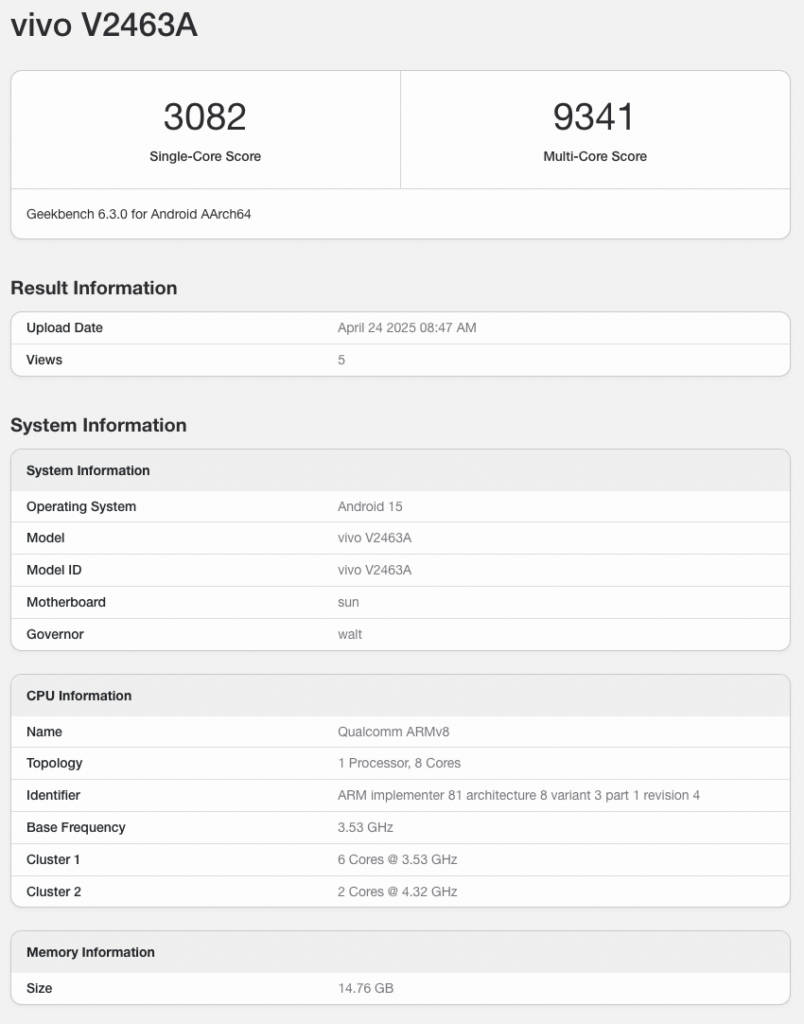Select the Qualcomm ARMv8 value
Screen dimensions: 804x1024
pos(393,732)
